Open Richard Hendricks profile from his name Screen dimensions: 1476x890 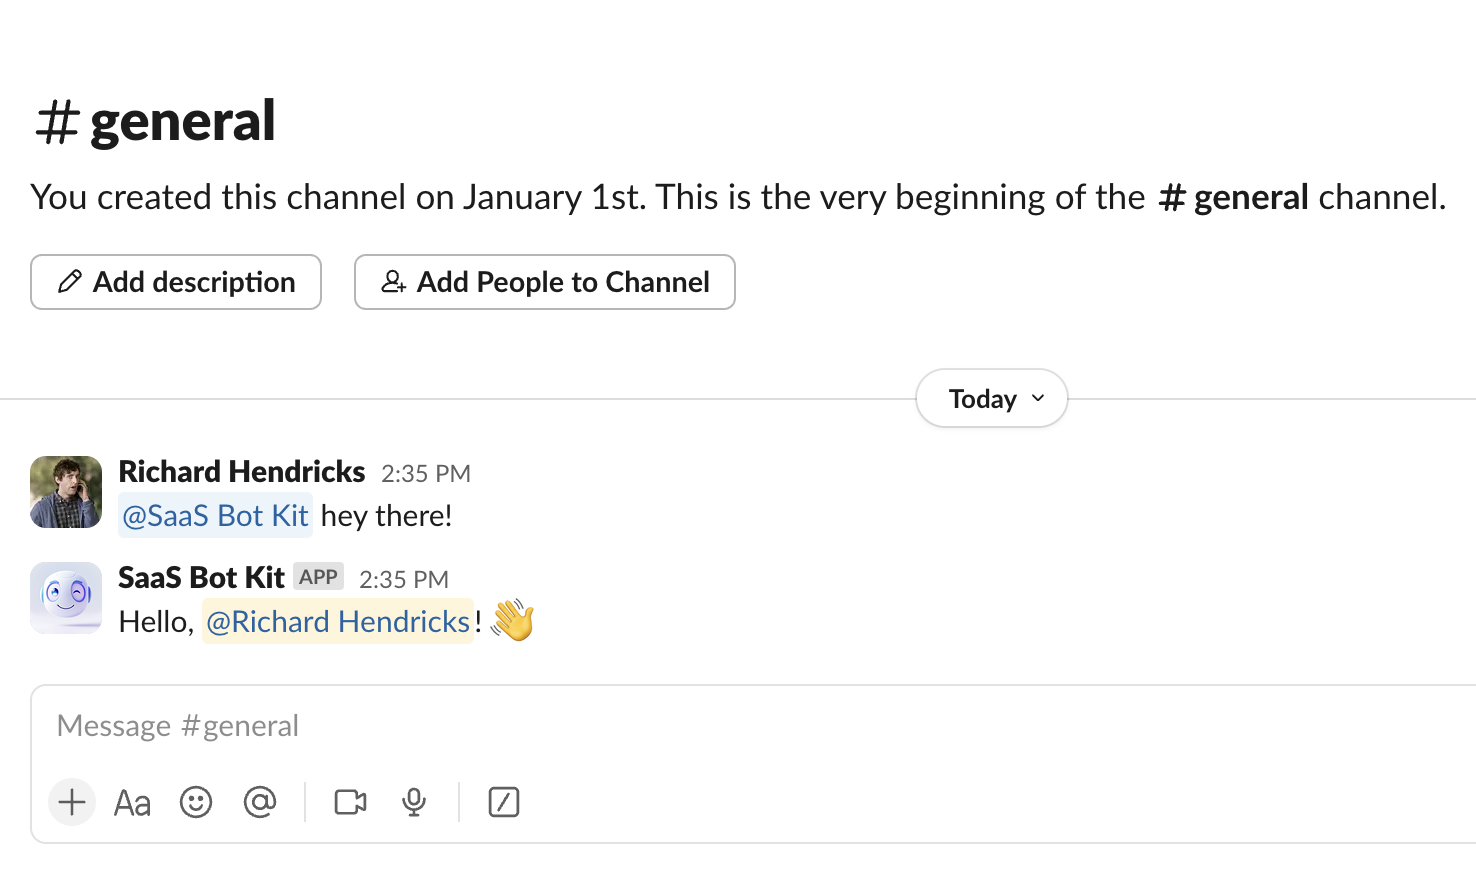241,471
